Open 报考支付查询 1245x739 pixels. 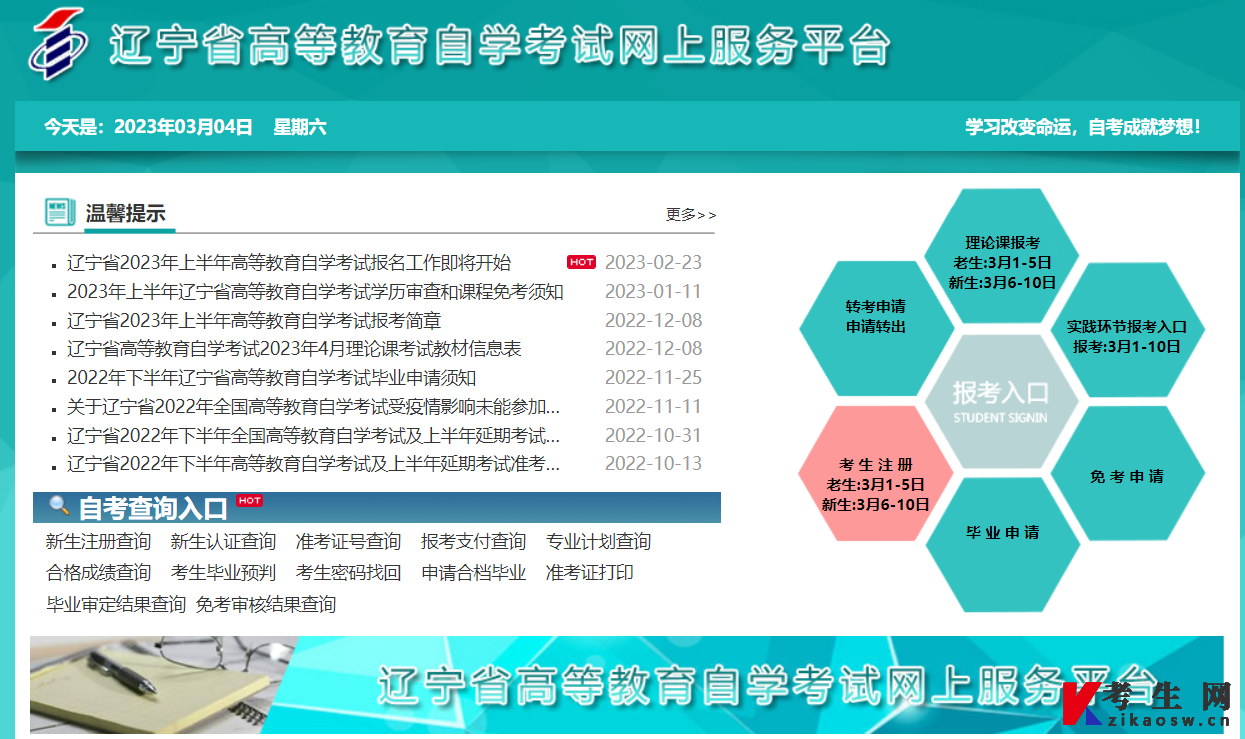pos(473,542)
